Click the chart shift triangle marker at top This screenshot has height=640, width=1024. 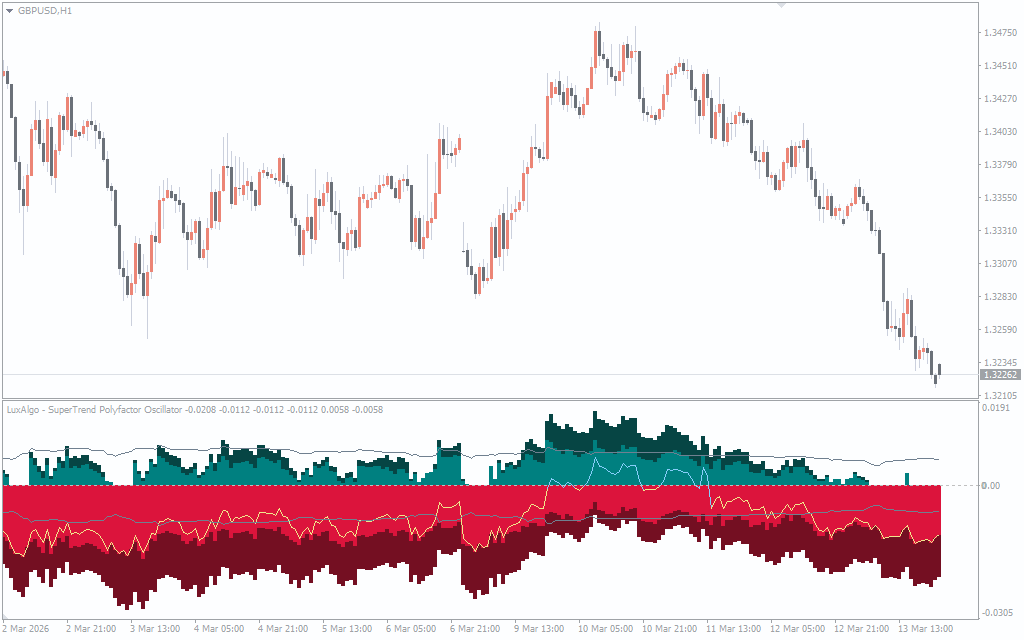(x=782, y=5)
